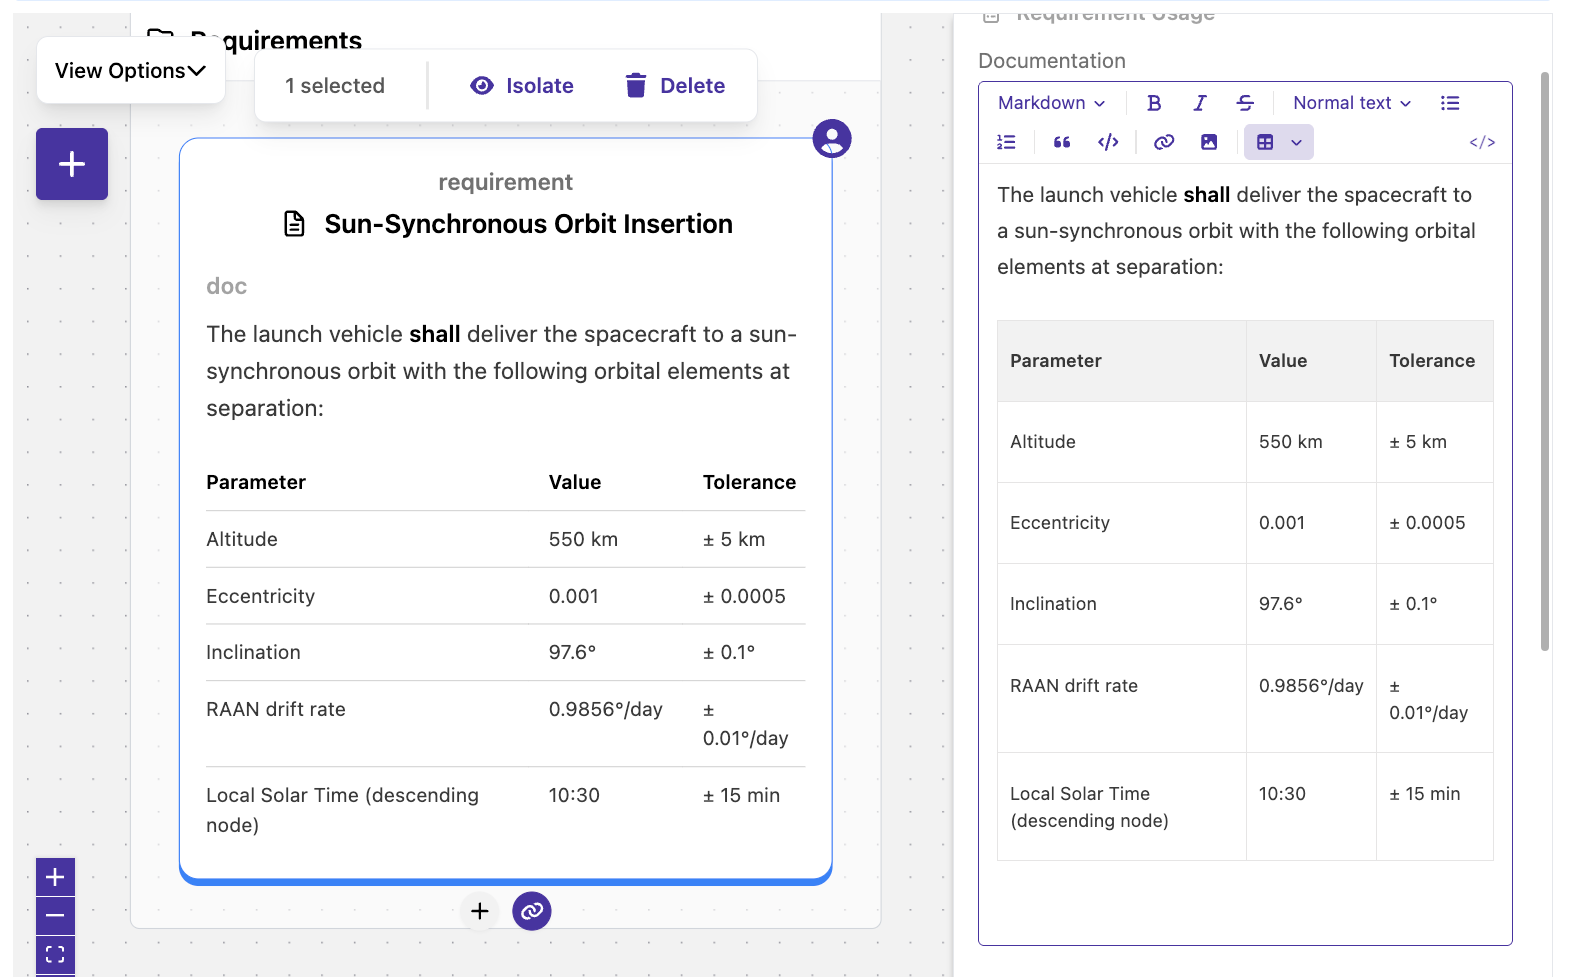Insert a block quote
1569x977 pixels.
[x=1062, y=142]
